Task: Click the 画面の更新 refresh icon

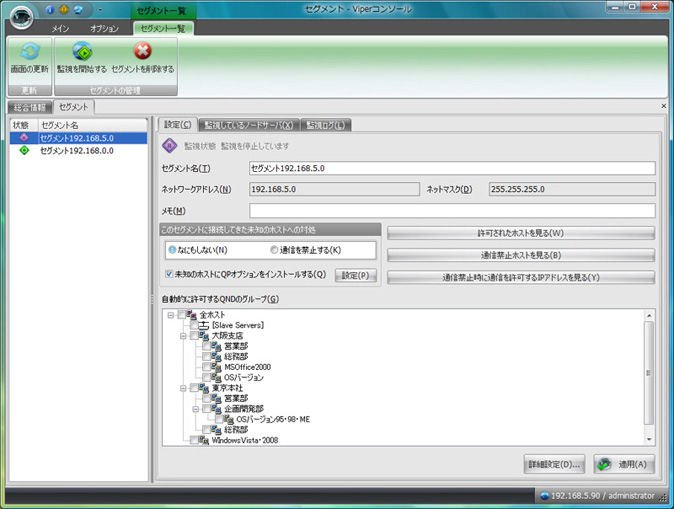Action: (x=29, y=51)
